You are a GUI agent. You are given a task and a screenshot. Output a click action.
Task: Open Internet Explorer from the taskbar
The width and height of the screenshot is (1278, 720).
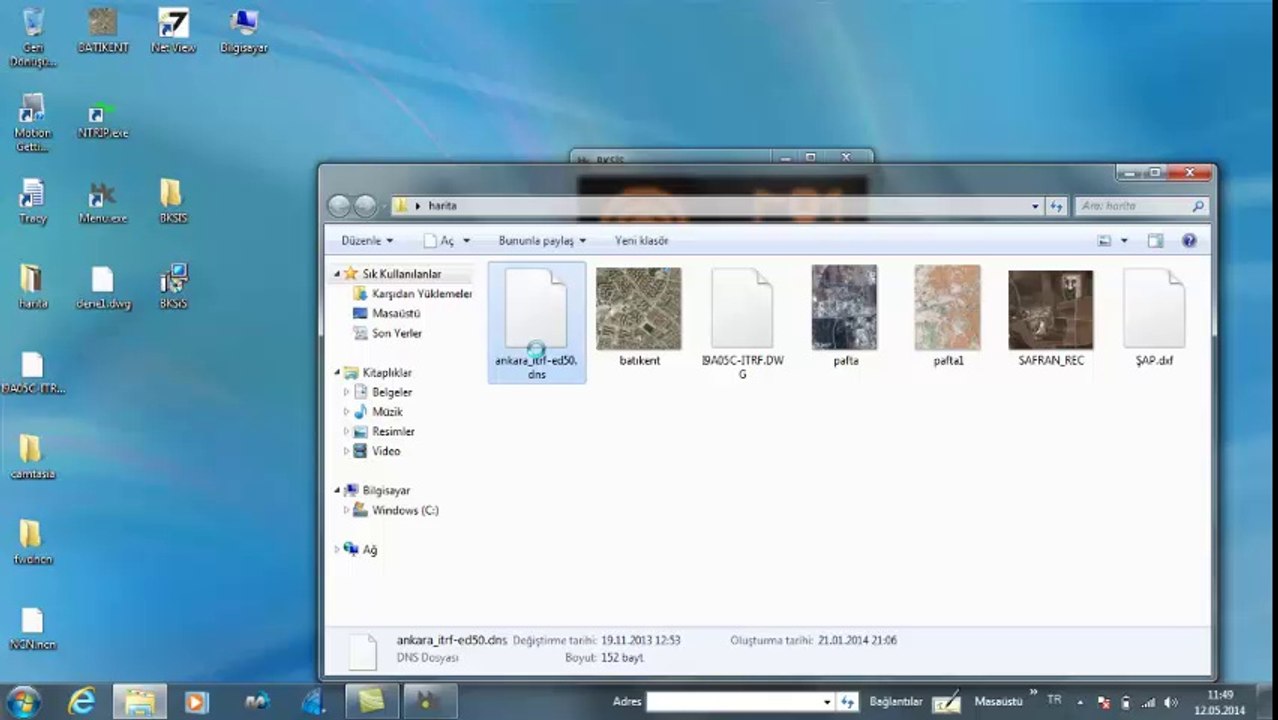click(x=82, y=701)
